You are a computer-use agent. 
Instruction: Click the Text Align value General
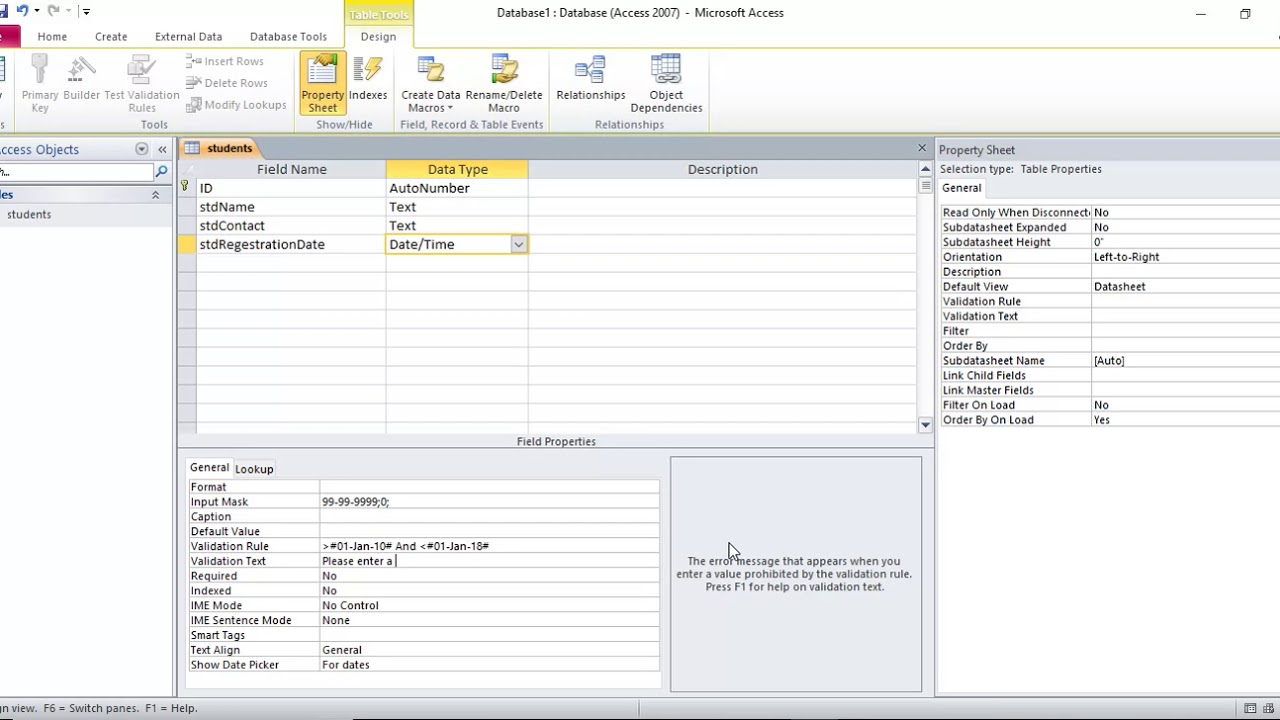(x=489, y=650)
